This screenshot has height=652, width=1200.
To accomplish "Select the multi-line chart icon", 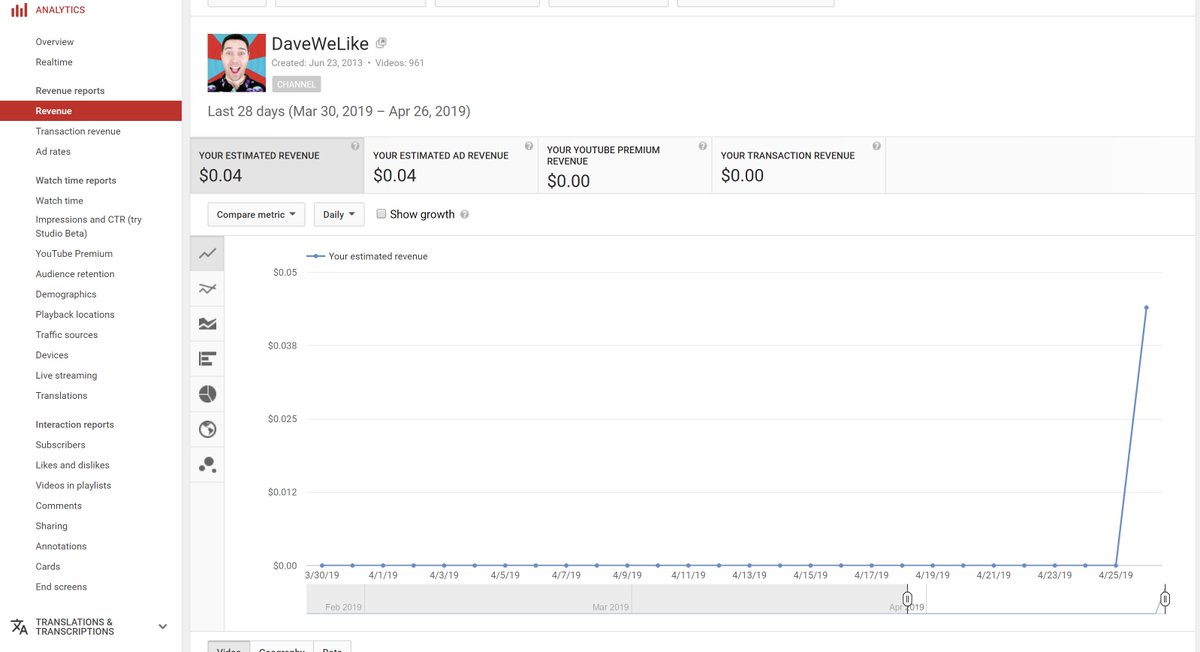I will click(x=208, y=289).
